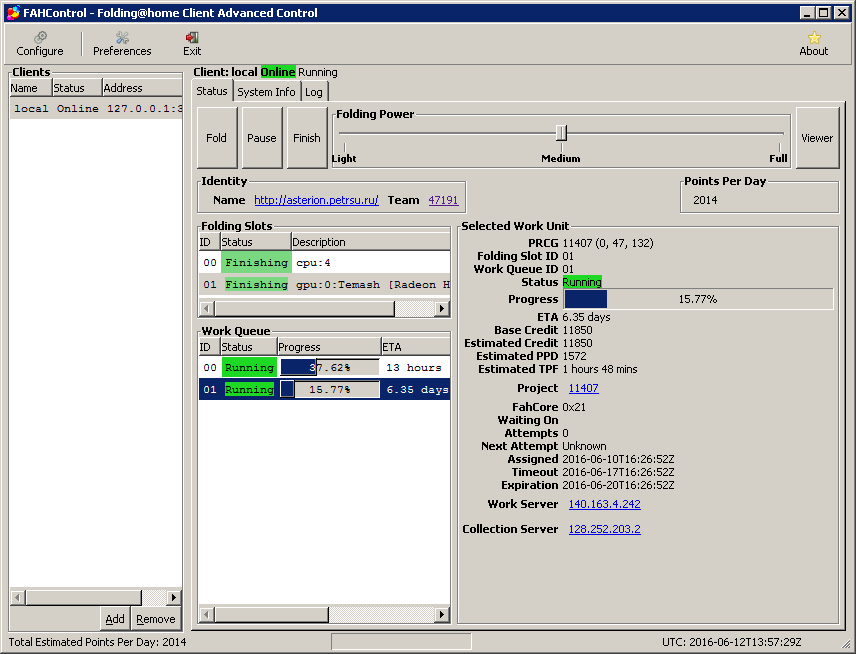Click Work Queue Progress column header

329,347
